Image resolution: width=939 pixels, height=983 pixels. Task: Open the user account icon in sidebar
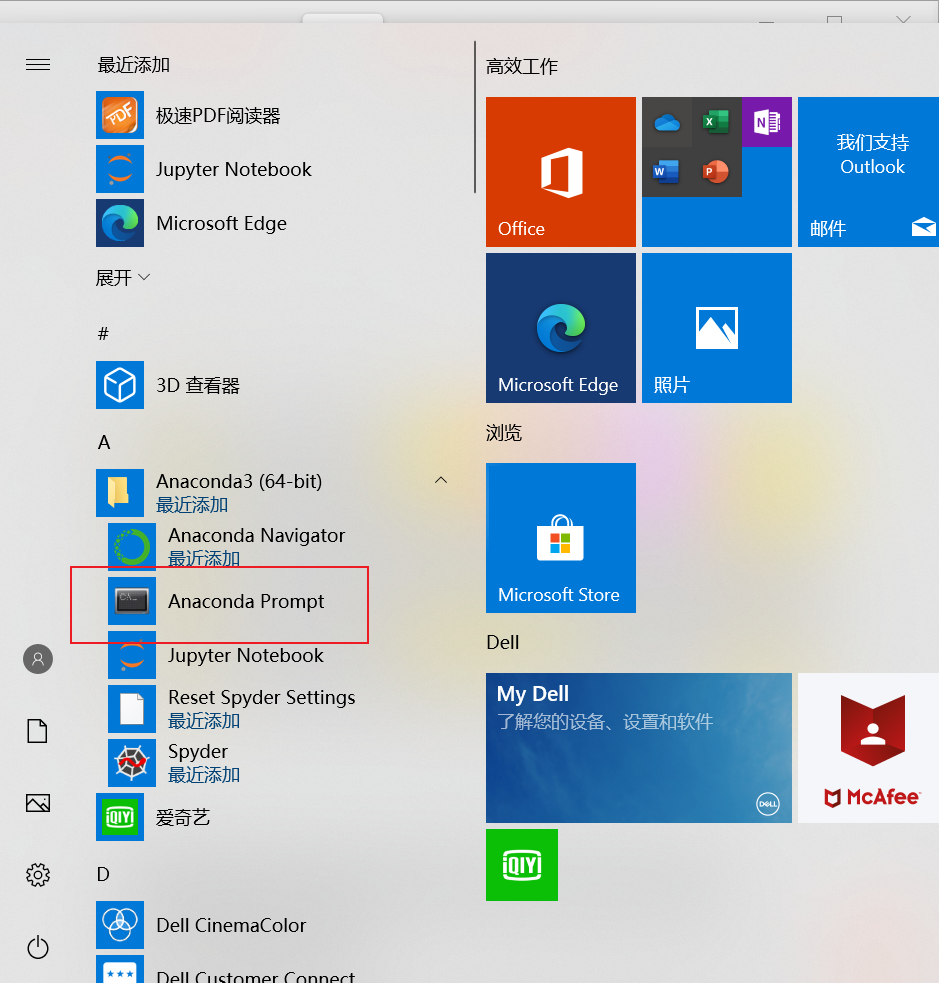(38, 659)
